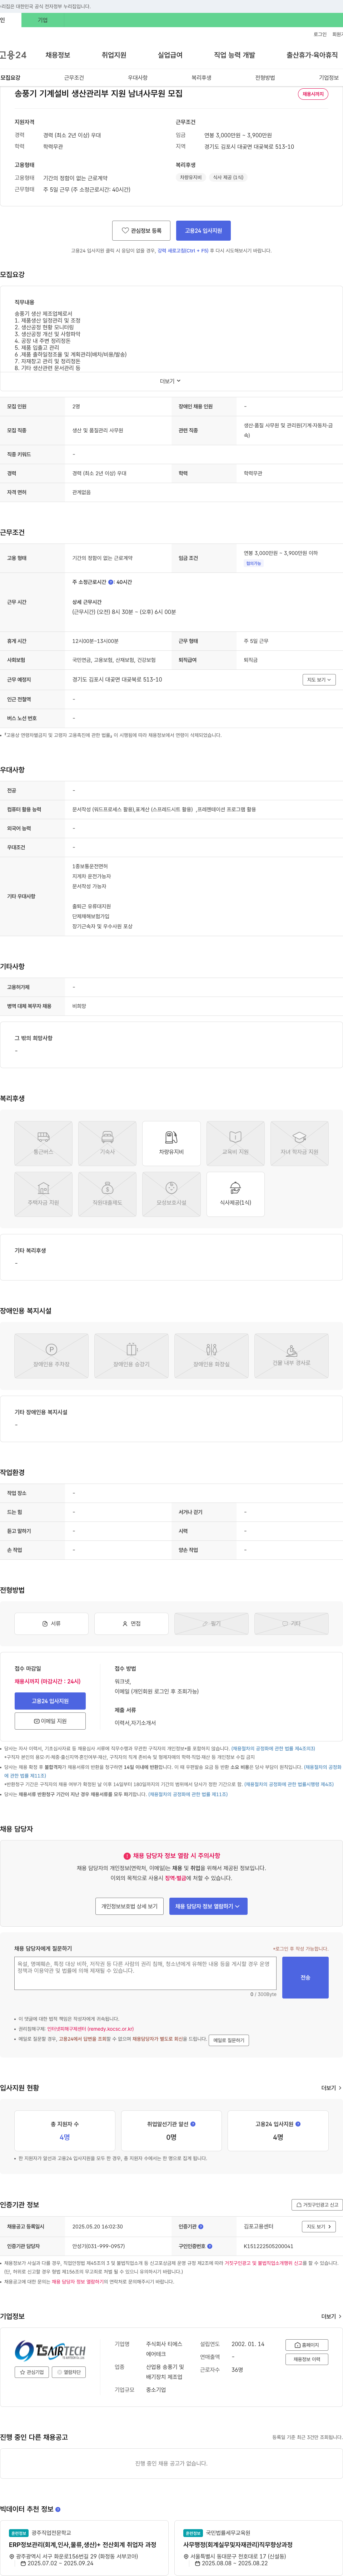343x2576 pixels.
Task: Click info icon beside 빅데이터 추천 정보
Action: [x=58, y=2509]
